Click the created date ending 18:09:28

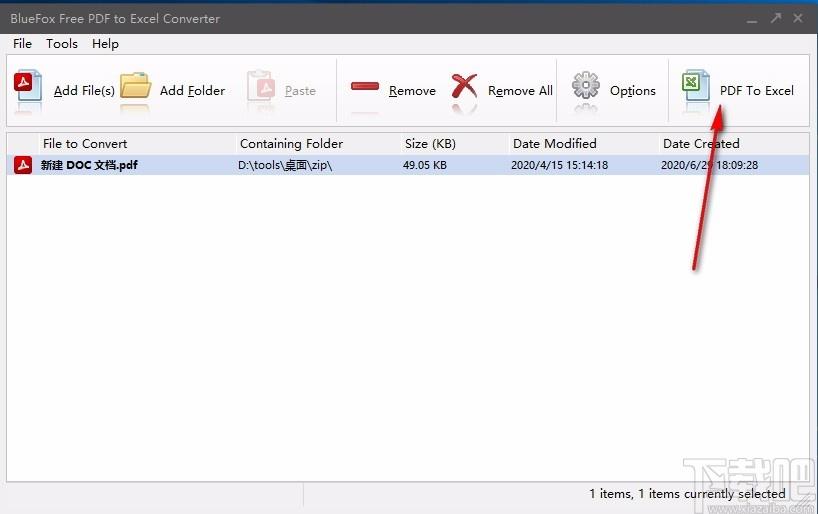(x=709, y=165)
